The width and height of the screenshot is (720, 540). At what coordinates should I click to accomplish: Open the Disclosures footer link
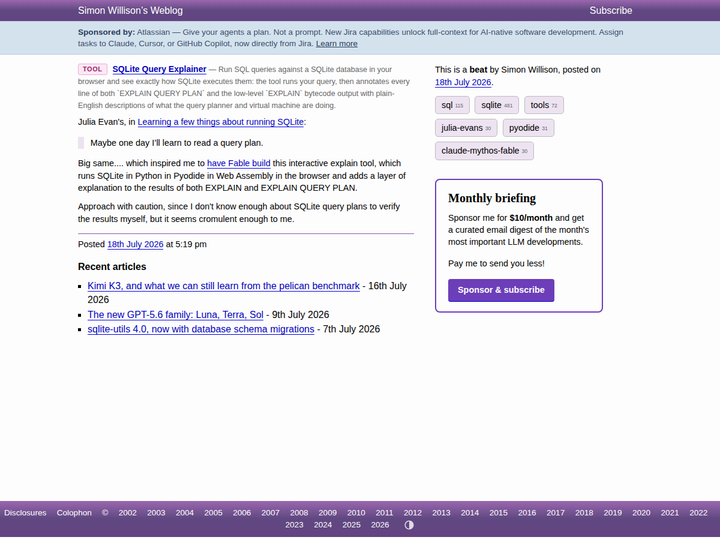tap(25, 512)
